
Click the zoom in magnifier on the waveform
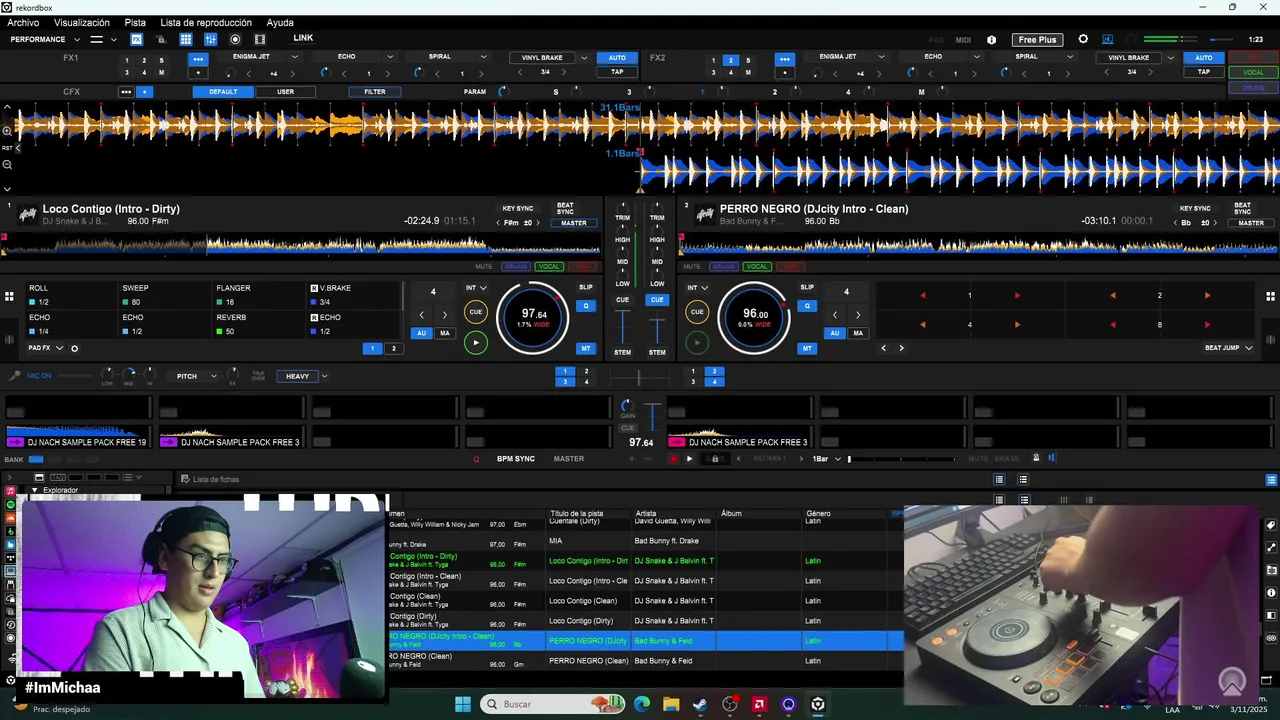click(7, 130)
